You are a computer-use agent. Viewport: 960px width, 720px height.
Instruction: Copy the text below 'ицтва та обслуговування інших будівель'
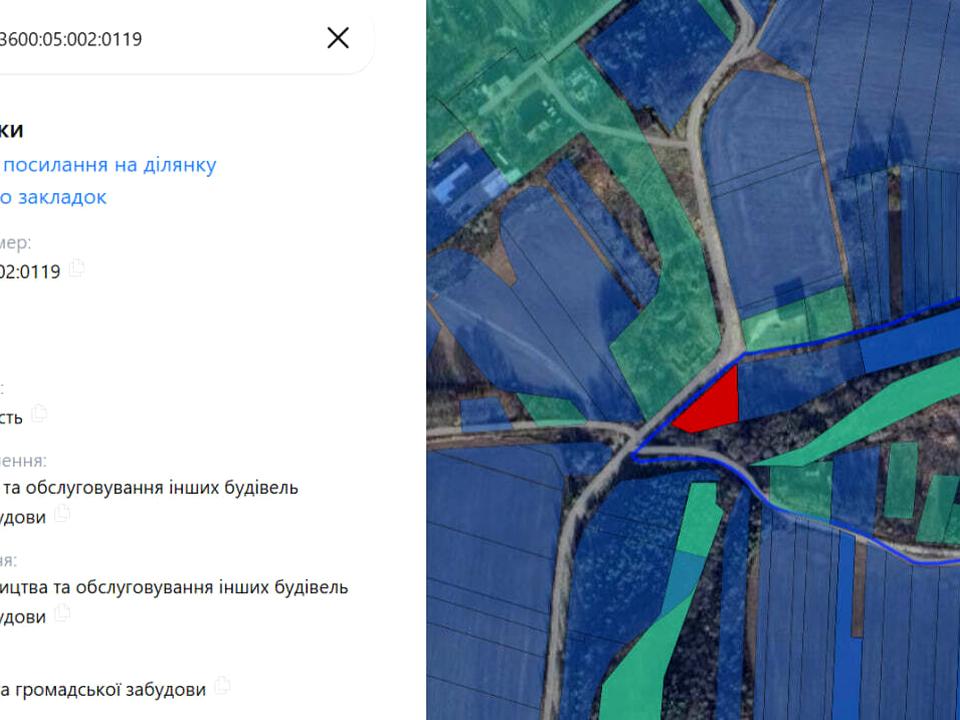tap(62, 612)
